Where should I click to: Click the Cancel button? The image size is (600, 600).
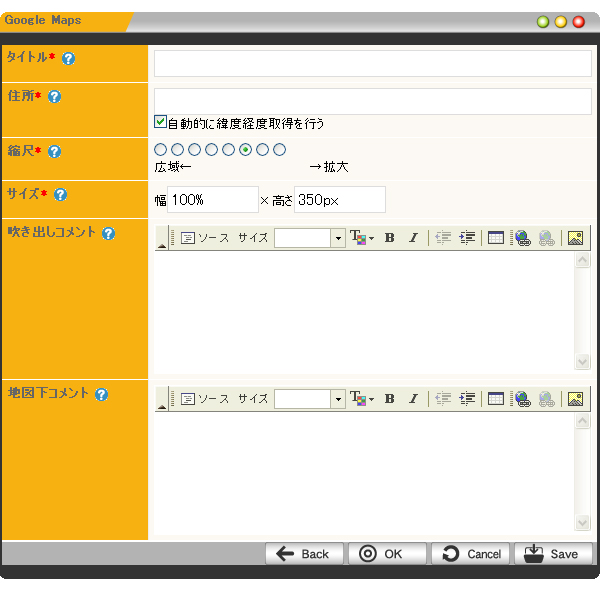(x=470, y=554)
